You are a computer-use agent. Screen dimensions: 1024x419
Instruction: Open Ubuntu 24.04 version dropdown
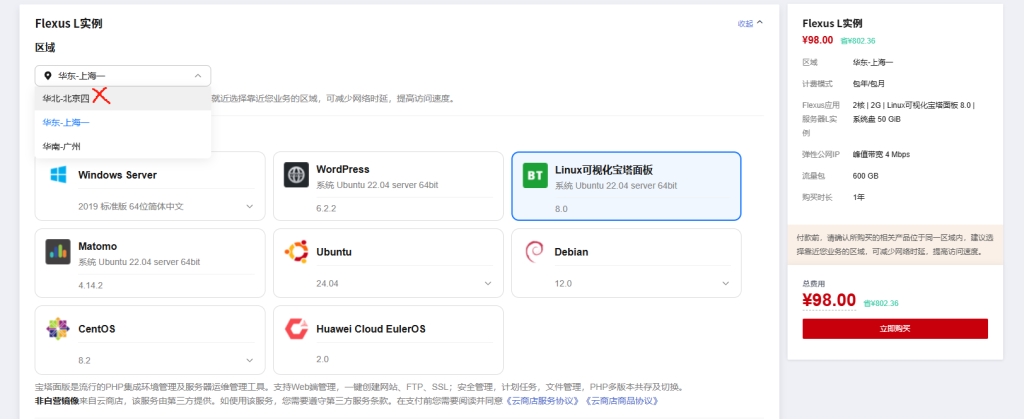(488, 283)
